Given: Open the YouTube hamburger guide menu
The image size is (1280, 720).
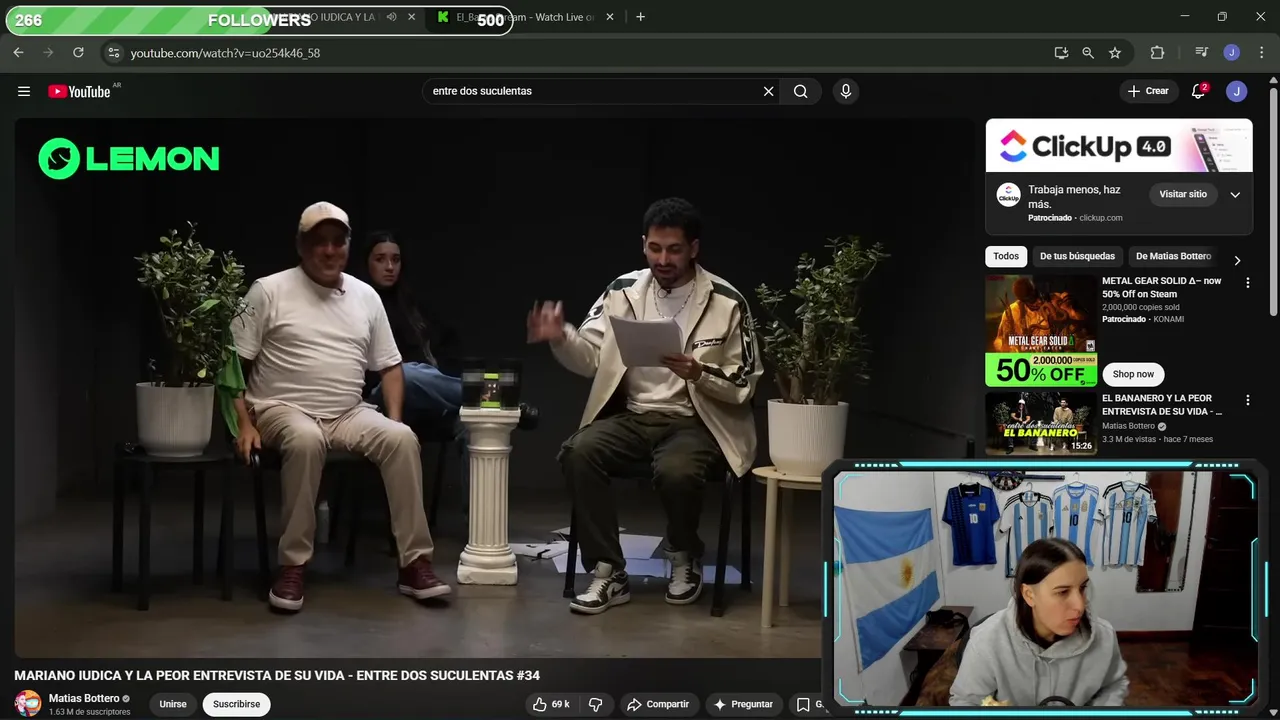Looking at the screenshot, I should (24, 91).
